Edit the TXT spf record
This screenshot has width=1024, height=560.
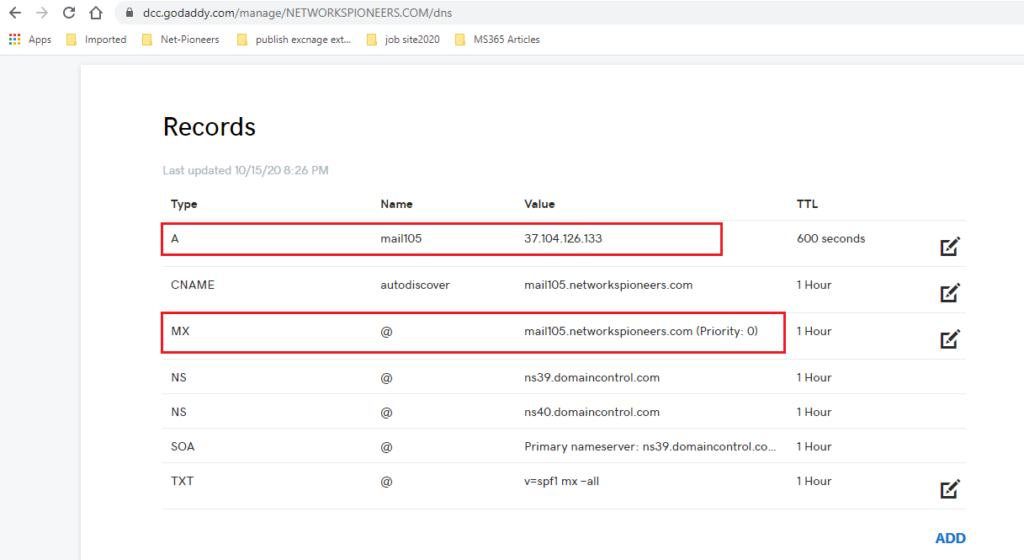(x=950, y=489)
